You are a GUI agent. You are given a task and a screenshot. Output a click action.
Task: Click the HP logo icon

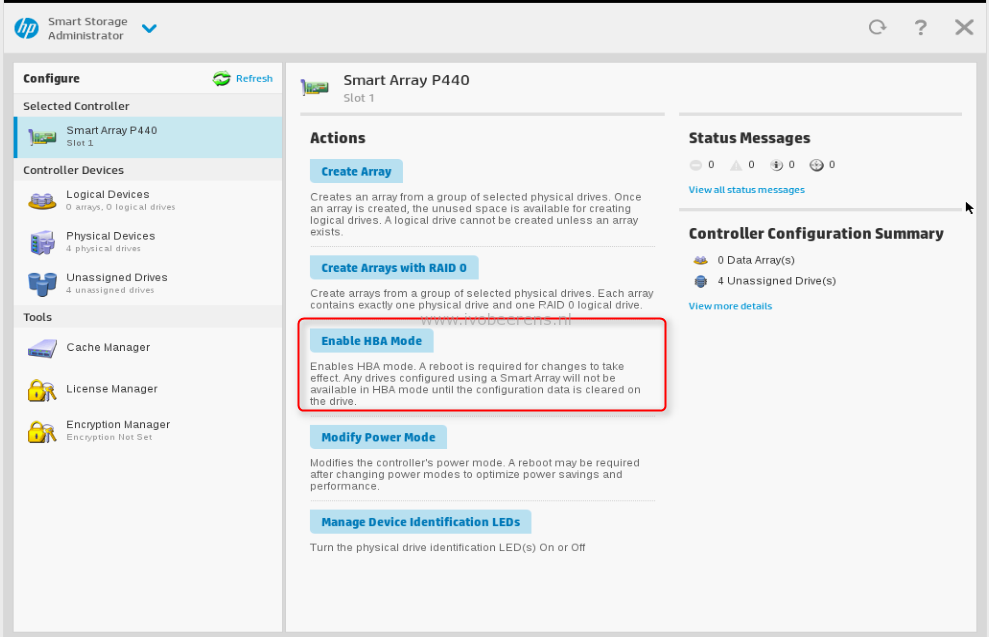coord(26,28)
